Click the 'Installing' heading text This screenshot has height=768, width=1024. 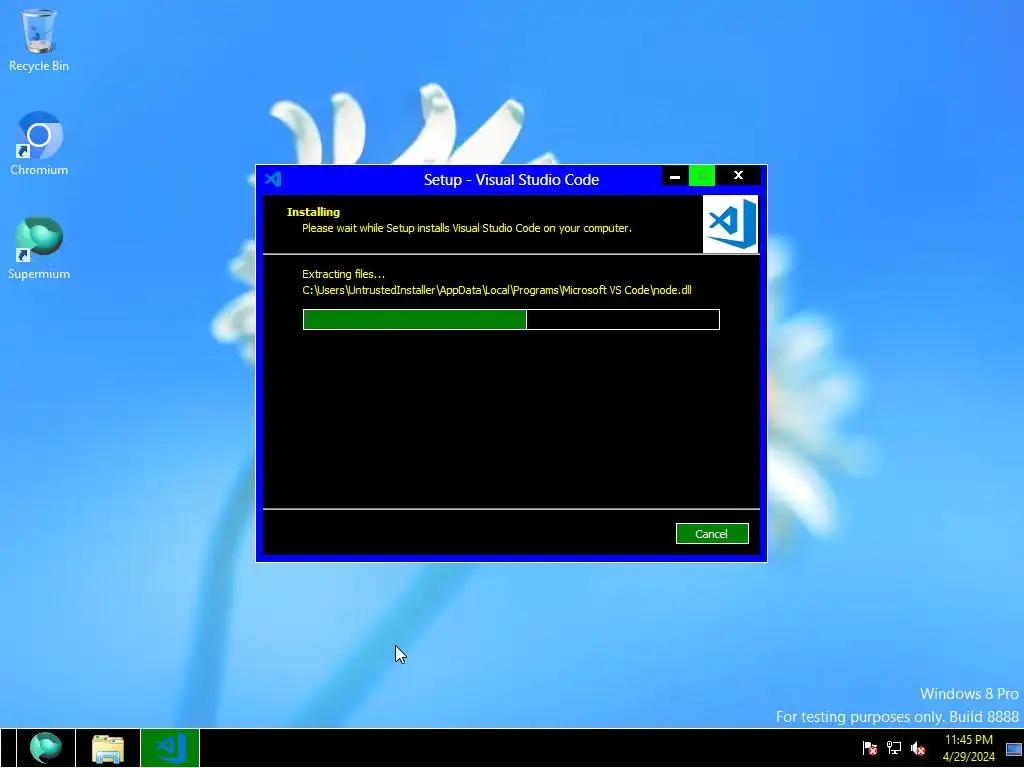pyautogui.click(x=313, y=212)
